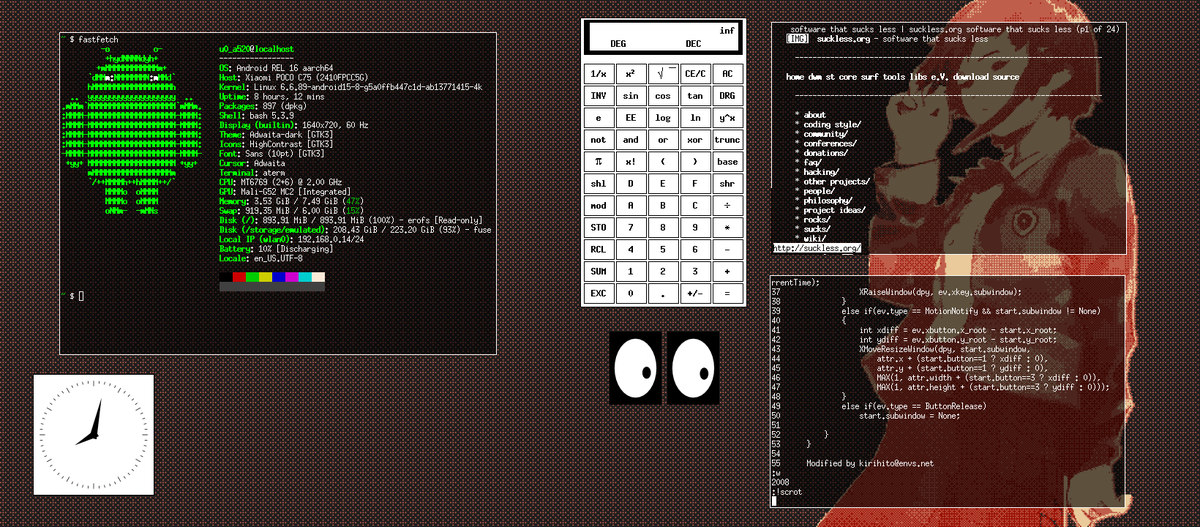Screen dimensions: 1200x527
Task: Click the http://suckless.org/ status URL
Action: [x=817, y=248]
